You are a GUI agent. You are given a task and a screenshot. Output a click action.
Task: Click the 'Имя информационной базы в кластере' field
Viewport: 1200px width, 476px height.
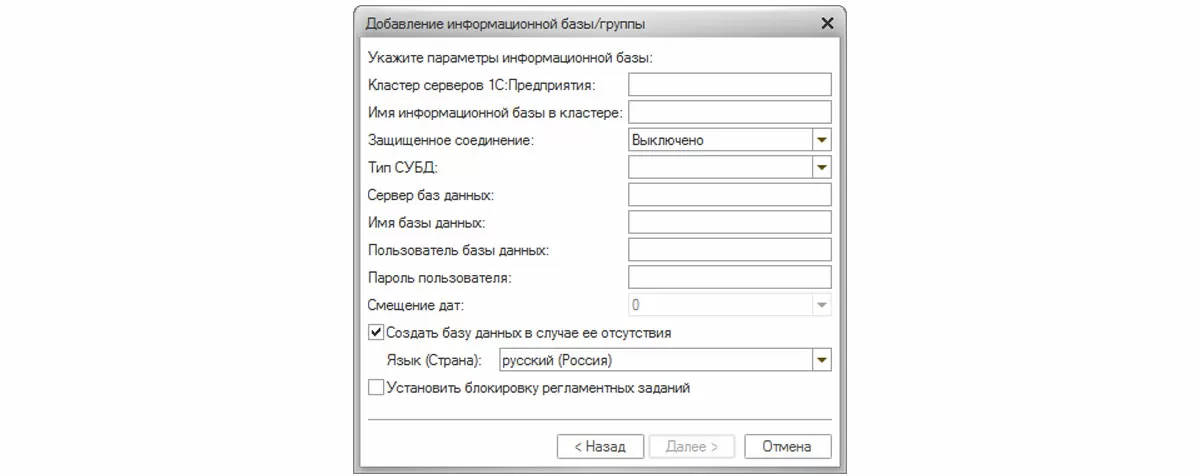[x=730, y=112]
